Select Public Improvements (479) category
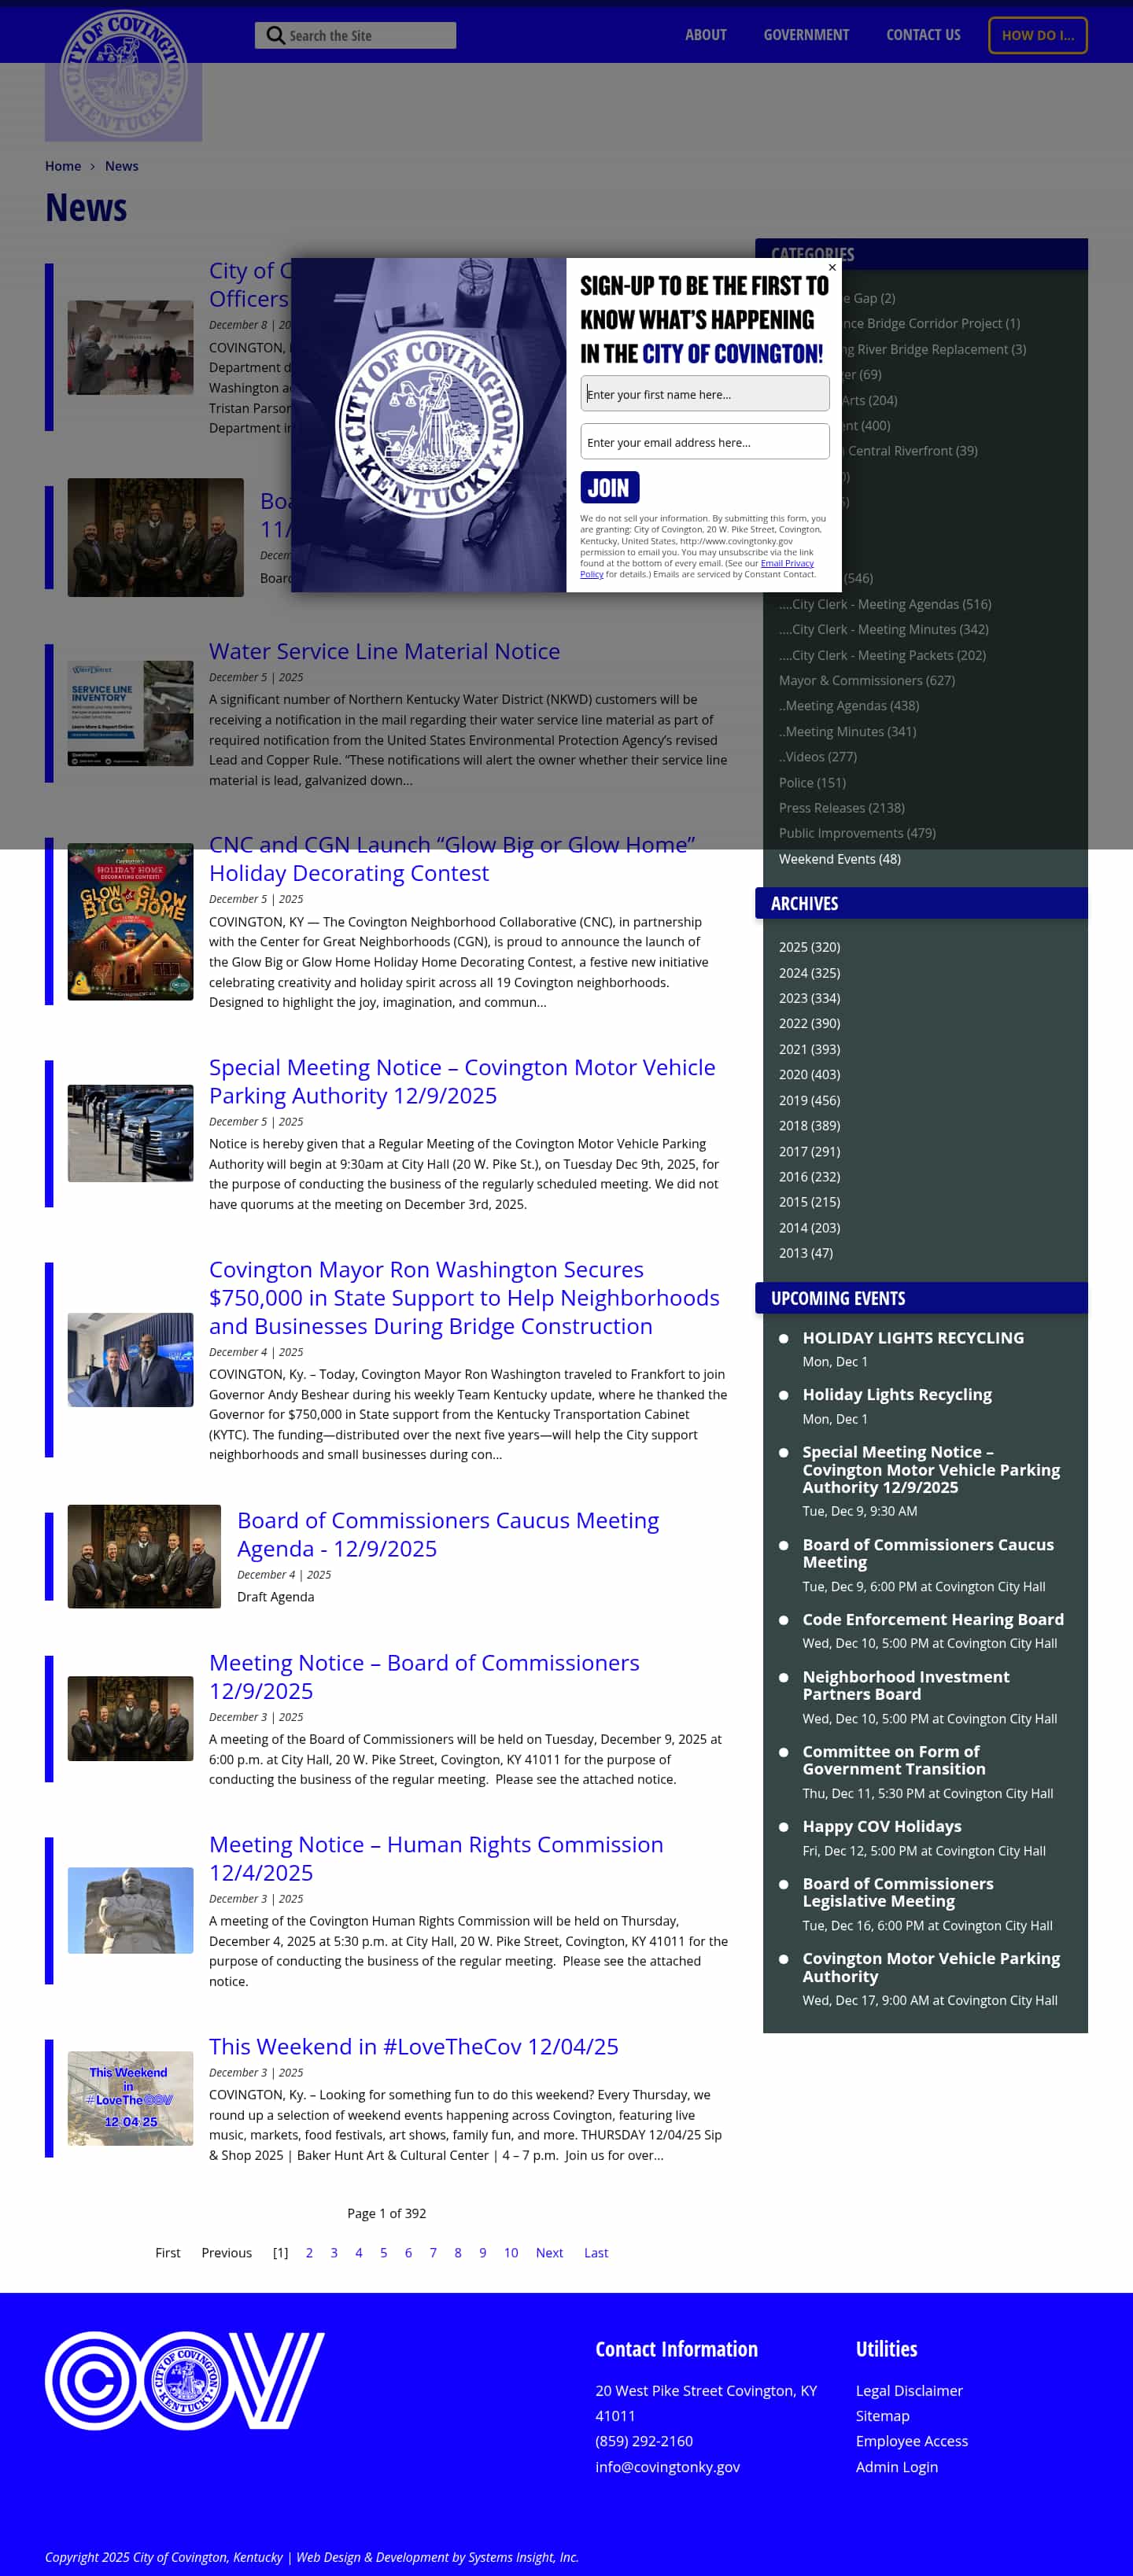This screenshot has height=2576, width=1133. (857, 833)
